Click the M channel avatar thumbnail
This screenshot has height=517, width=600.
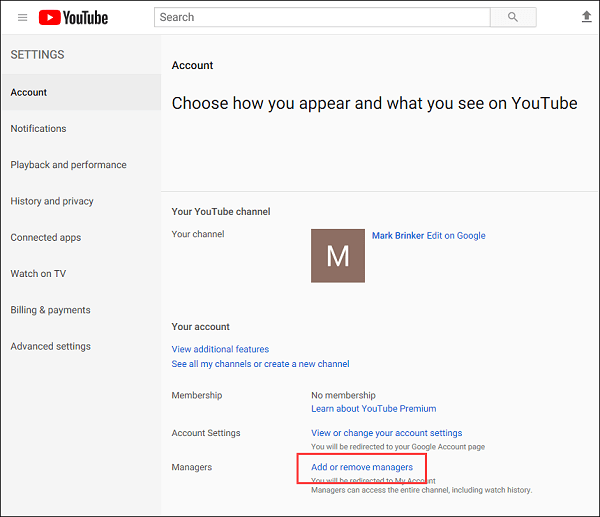click(338, 256)
